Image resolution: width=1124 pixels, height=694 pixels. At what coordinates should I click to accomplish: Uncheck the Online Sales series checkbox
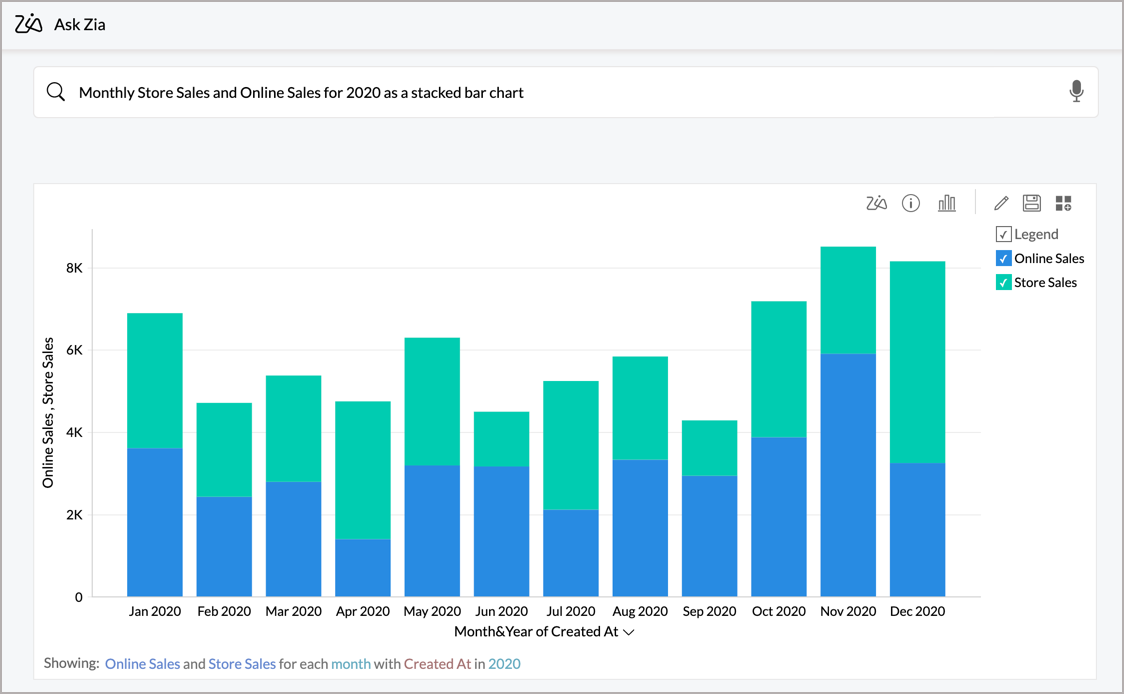tap(1004, 258)
